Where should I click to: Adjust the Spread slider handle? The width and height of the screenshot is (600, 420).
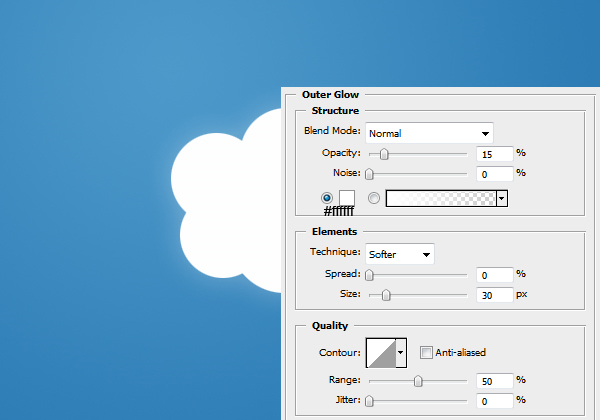point(369,275)
